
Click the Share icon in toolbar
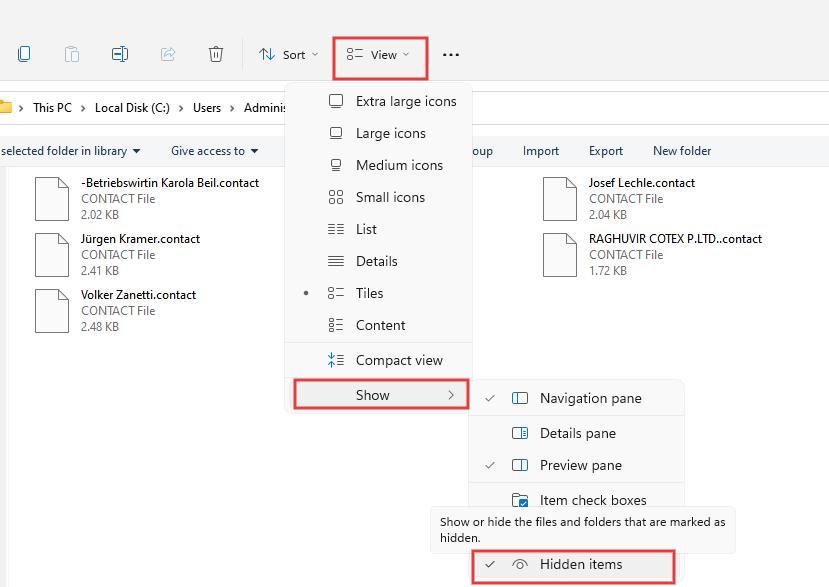pos(168,54)
